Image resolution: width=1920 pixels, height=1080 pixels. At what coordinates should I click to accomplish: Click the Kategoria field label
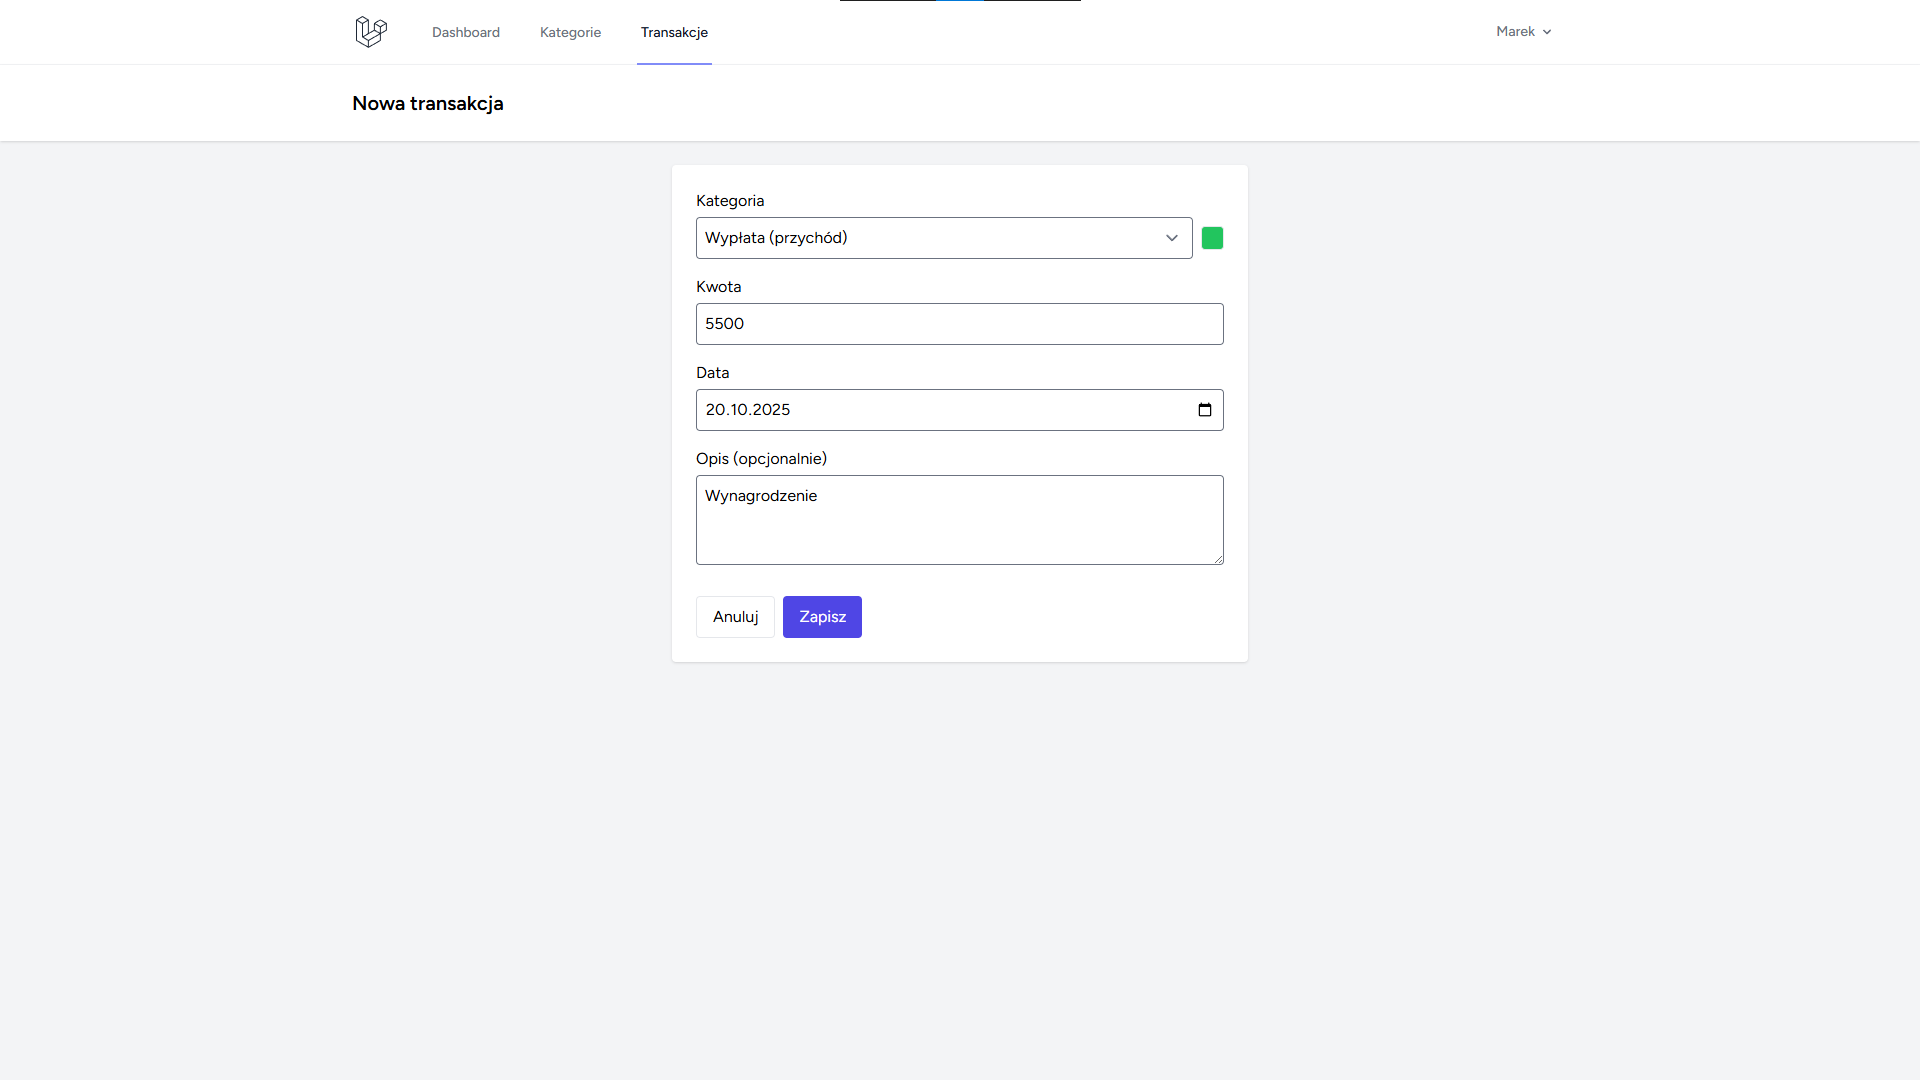(730, 201)
